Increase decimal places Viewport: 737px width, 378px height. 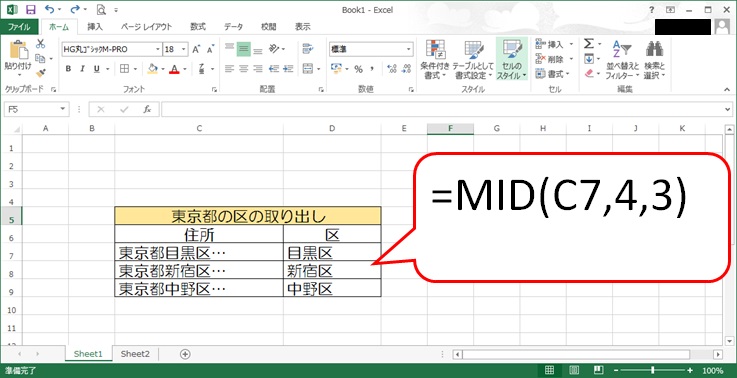[x=392, y=69]
